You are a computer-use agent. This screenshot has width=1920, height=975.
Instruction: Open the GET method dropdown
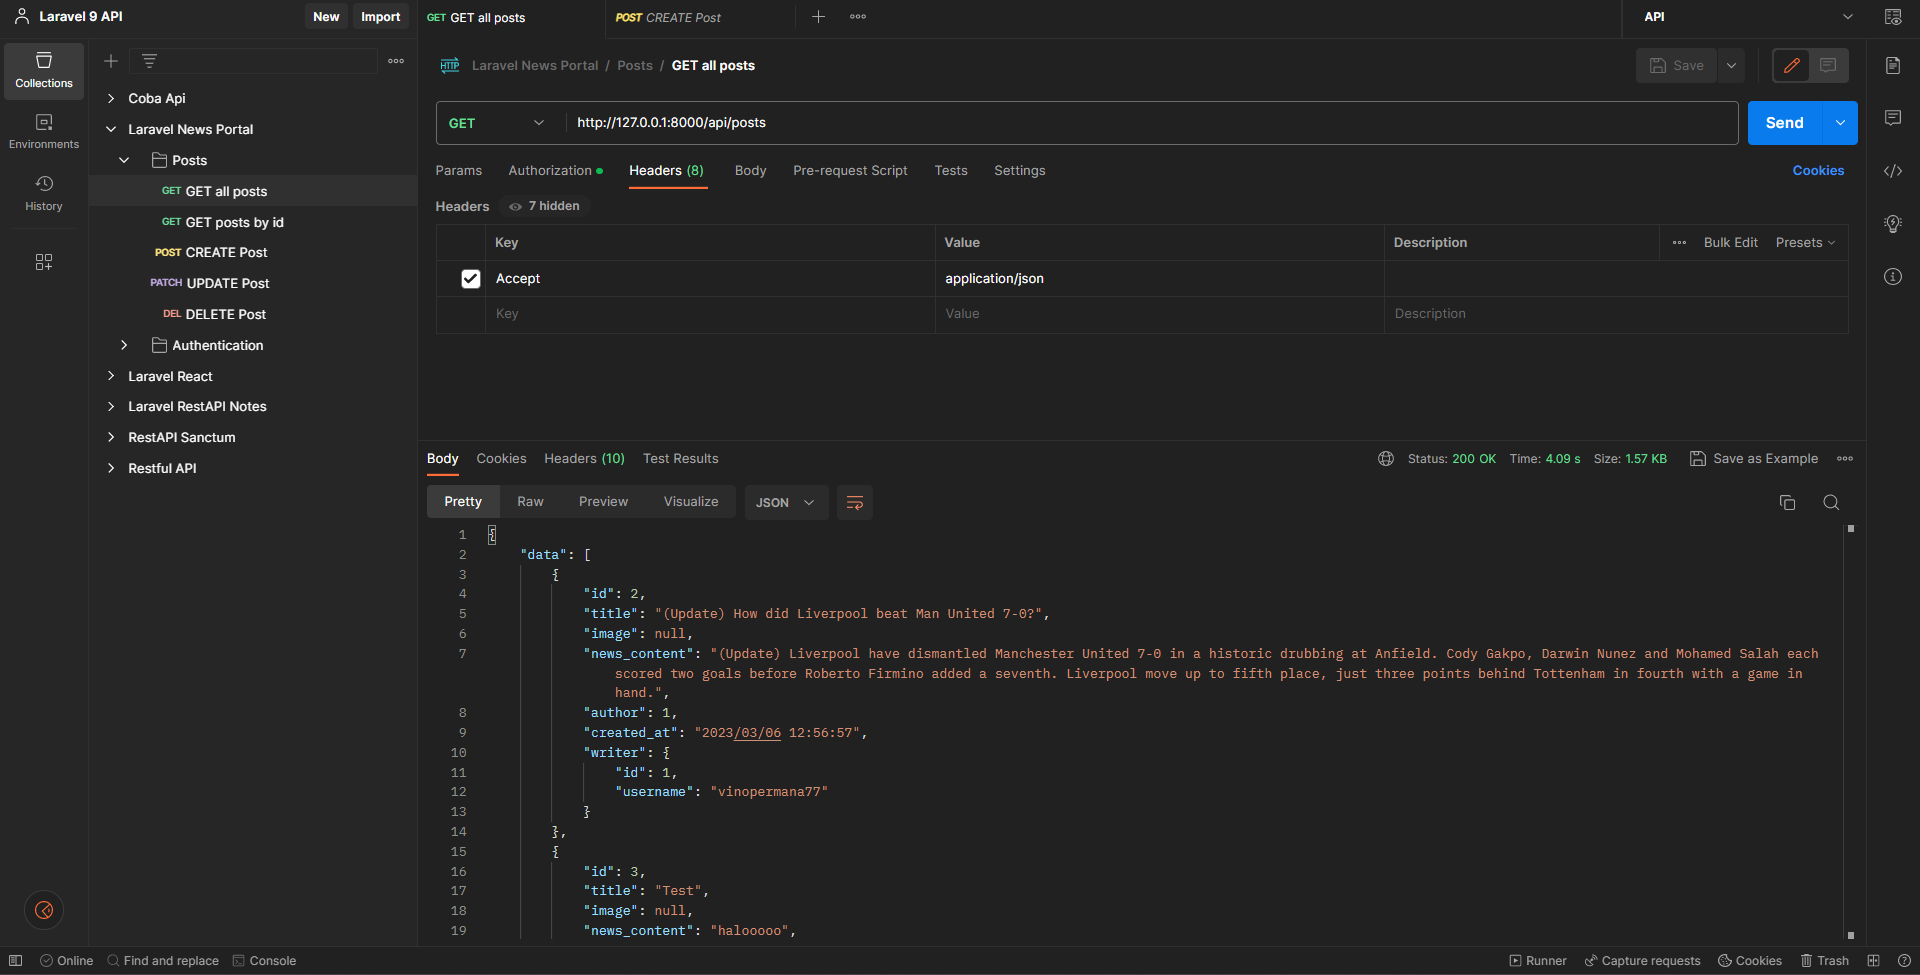(496, 123)
